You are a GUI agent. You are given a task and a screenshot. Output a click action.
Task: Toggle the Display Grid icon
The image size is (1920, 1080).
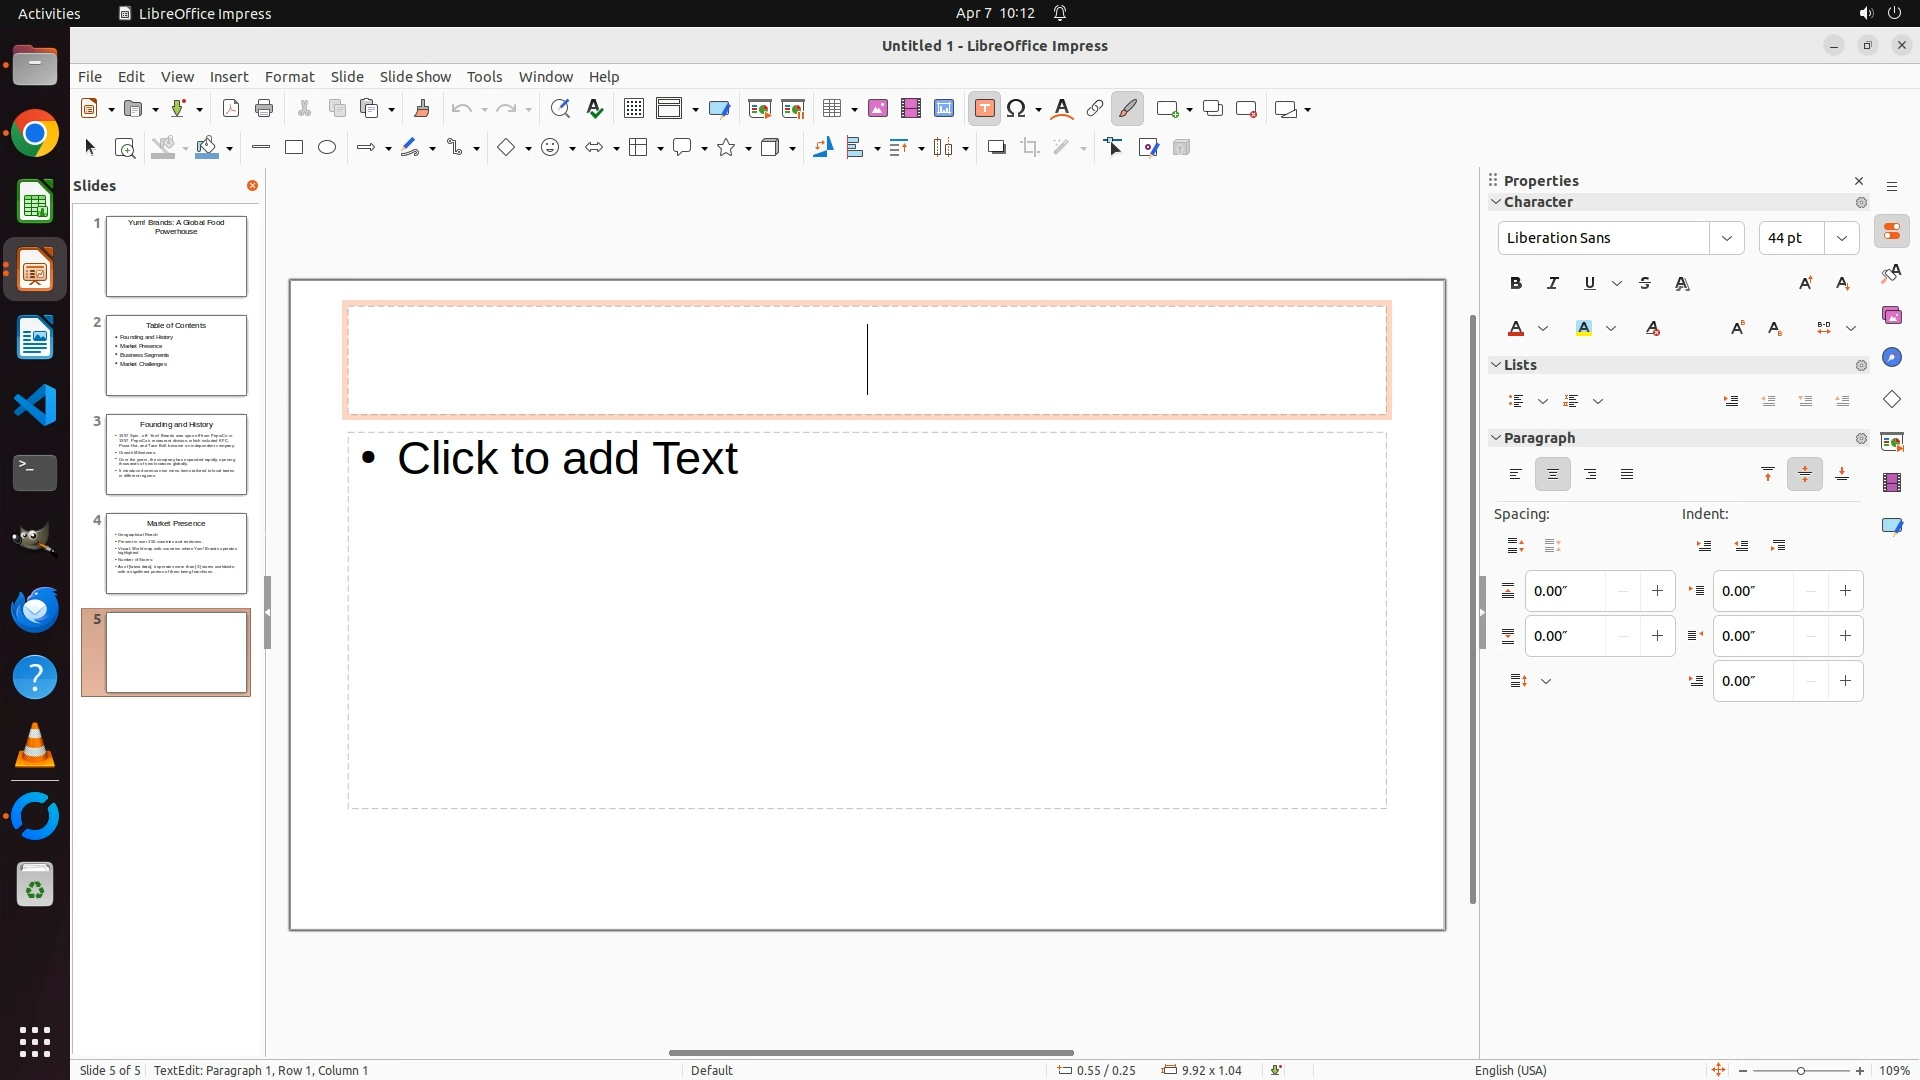633,109
